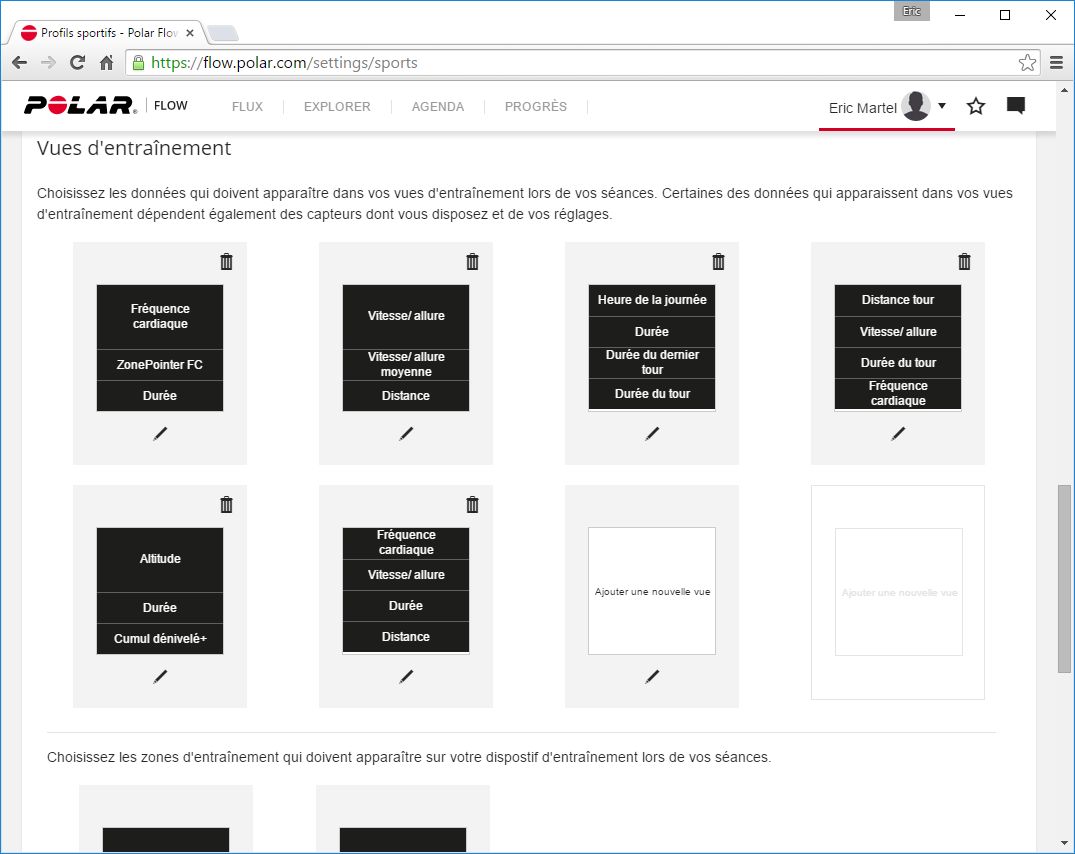Open the Chrome hamburger menu

[1057, 63]
